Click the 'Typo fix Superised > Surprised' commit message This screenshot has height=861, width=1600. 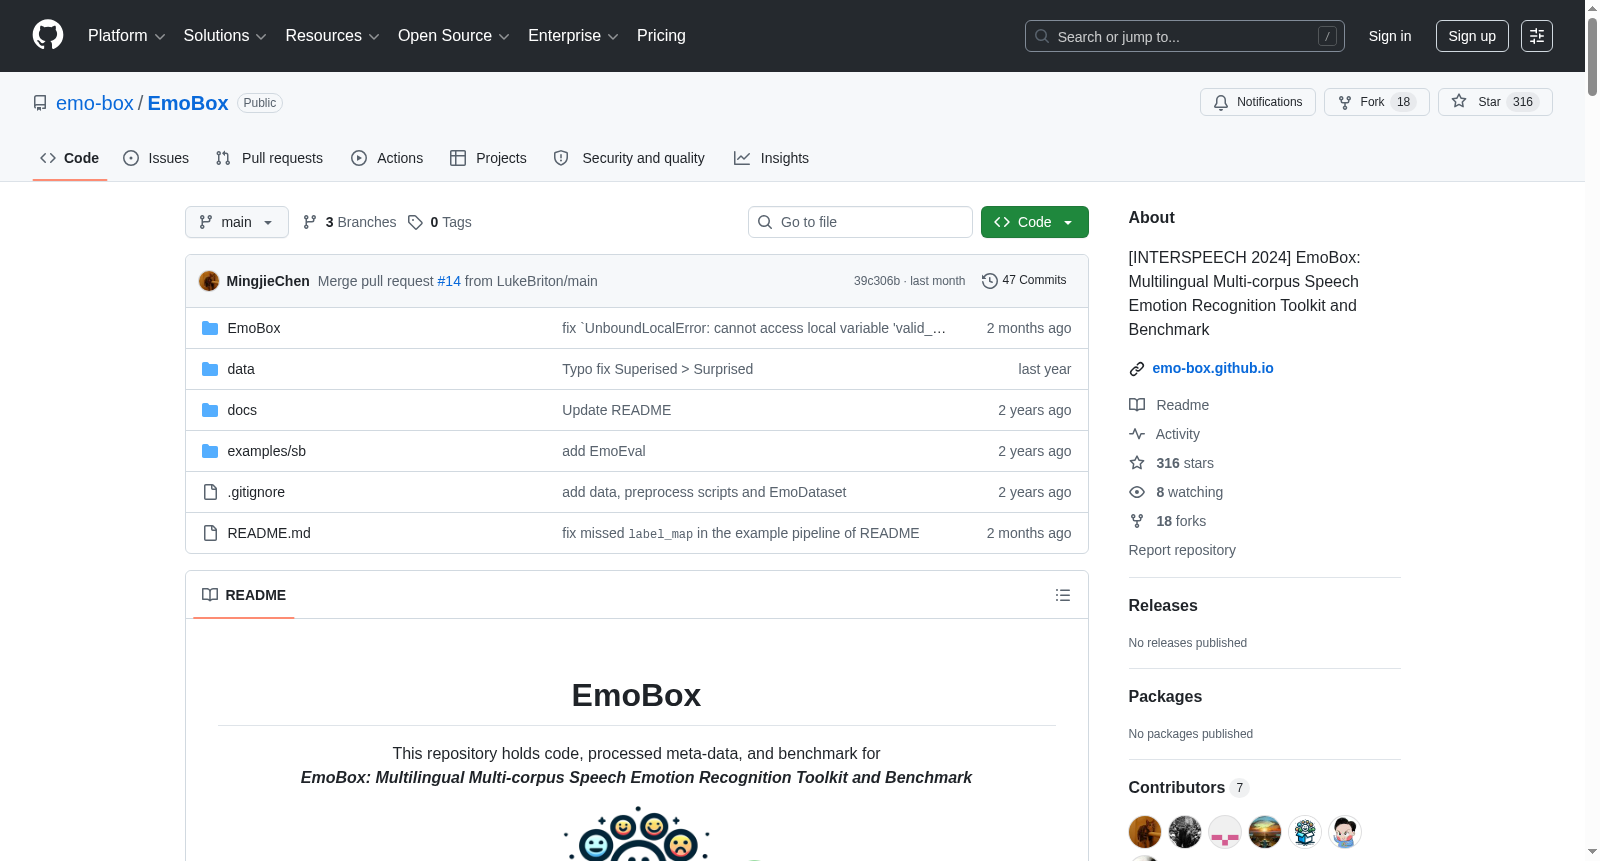658,369
